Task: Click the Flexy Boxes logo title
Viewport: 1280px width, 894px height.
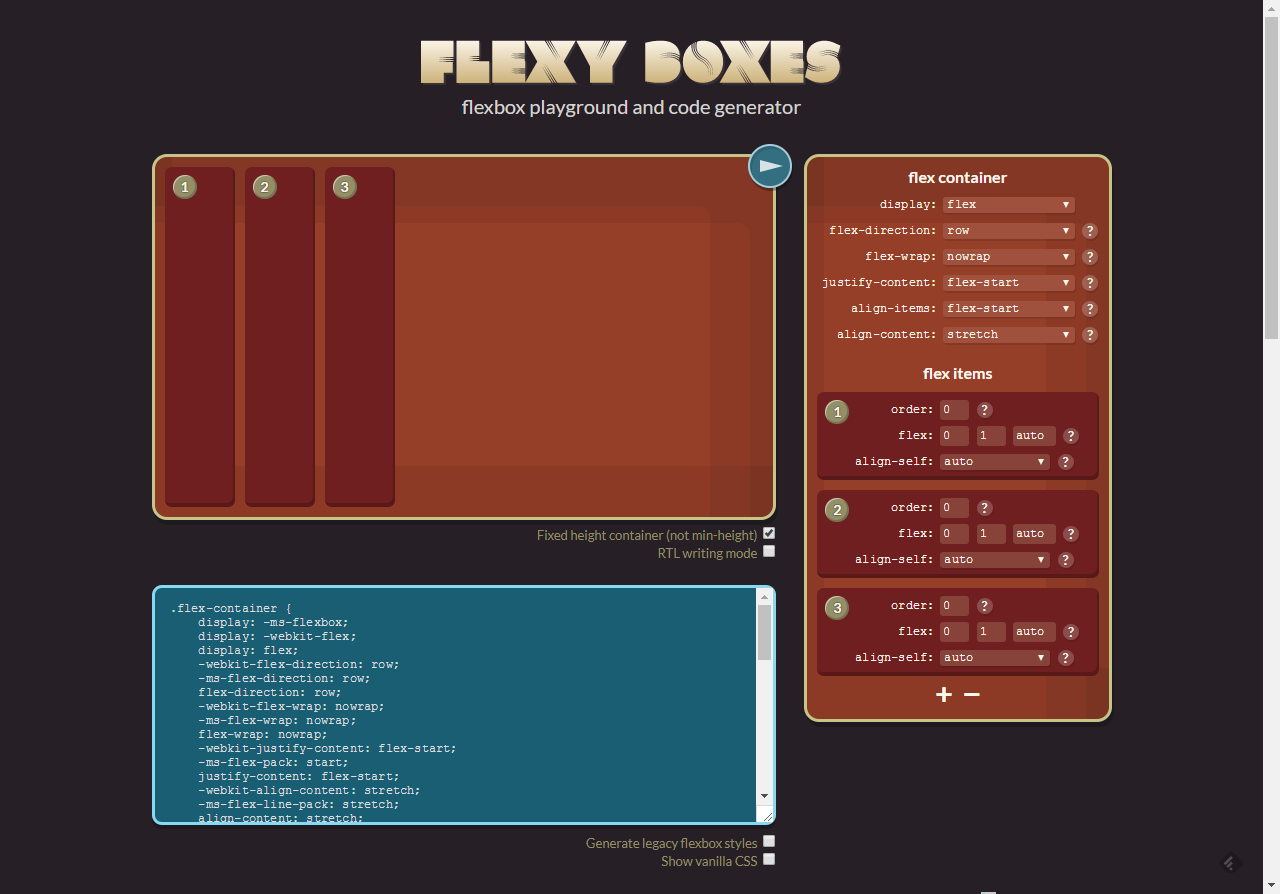Action: [631, 62]
